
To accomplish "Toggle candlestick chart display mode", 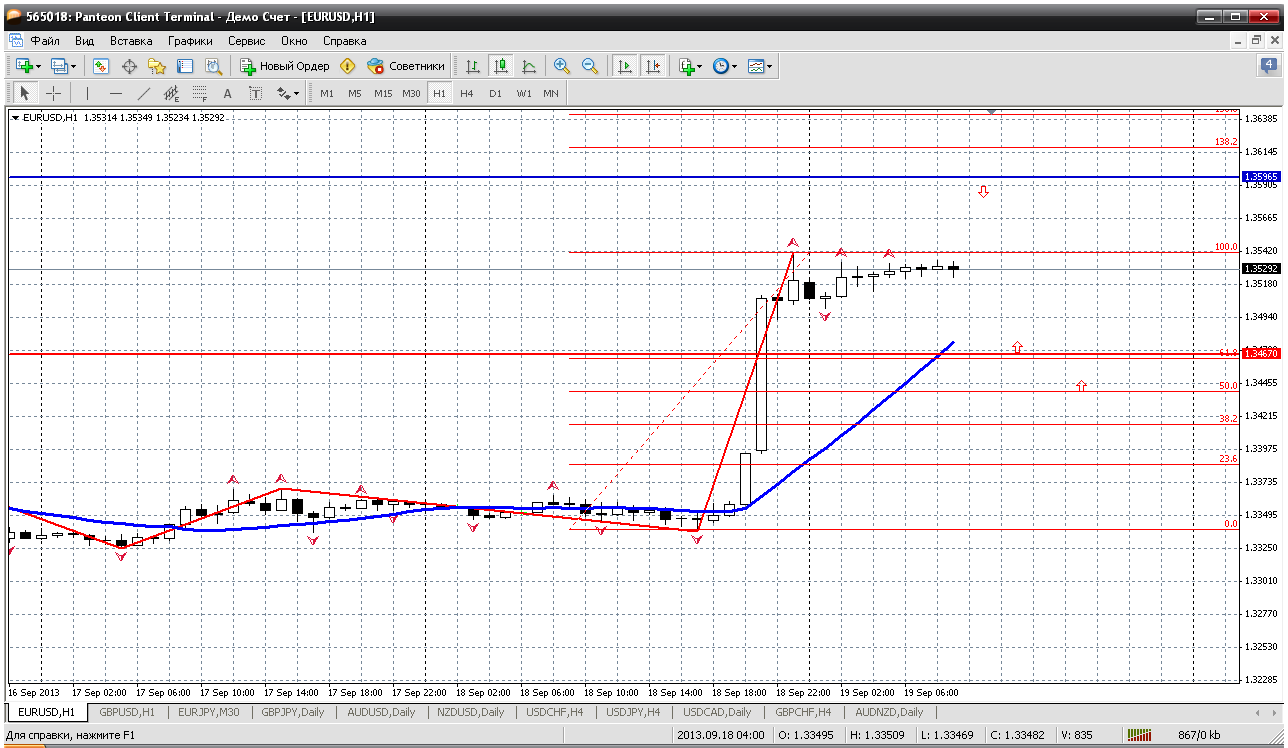I will [500, 66].
